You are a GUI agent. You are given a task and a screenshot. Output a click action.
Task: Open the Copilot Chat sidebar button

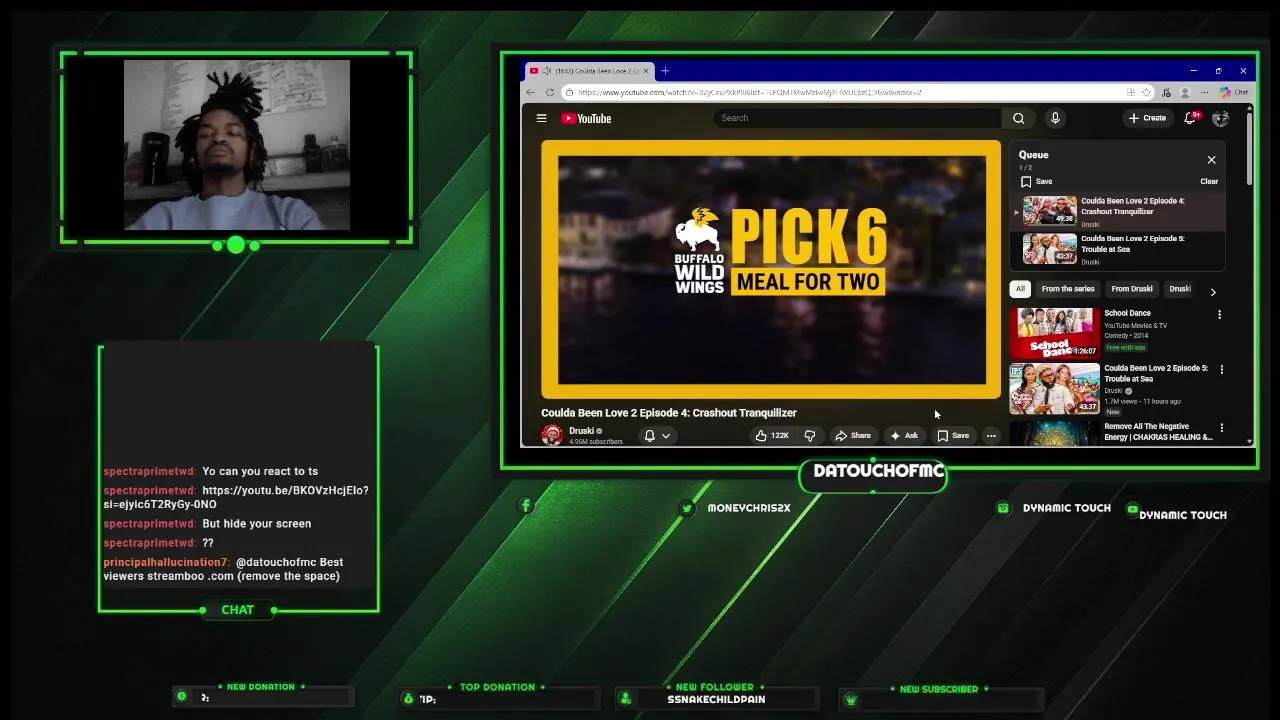click(x=1233, y=92)
